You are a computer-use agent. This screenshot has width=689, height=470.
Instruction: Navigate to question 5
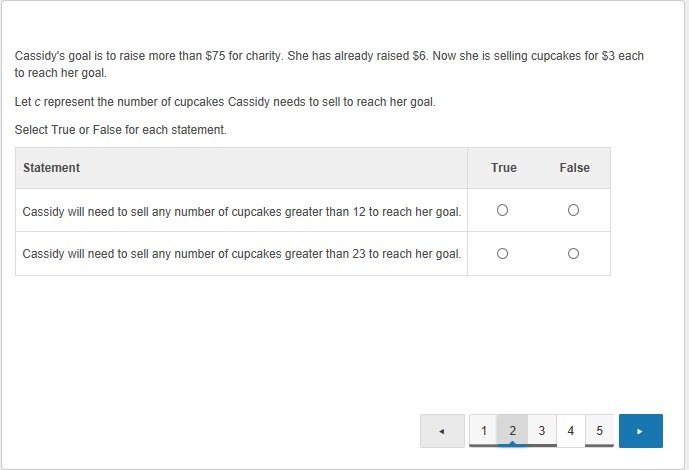click(599, 431)
